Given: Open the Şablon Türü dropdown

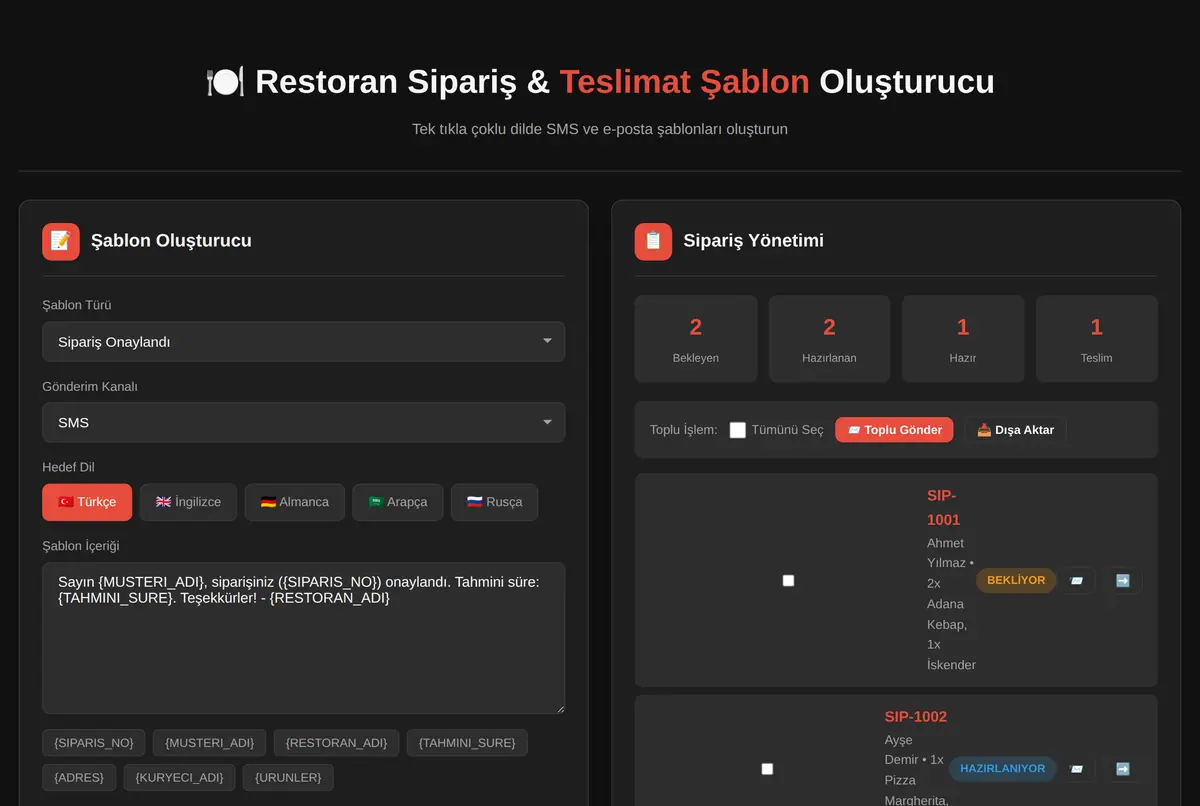Looking at the screenshot, I should coord(303,342).
